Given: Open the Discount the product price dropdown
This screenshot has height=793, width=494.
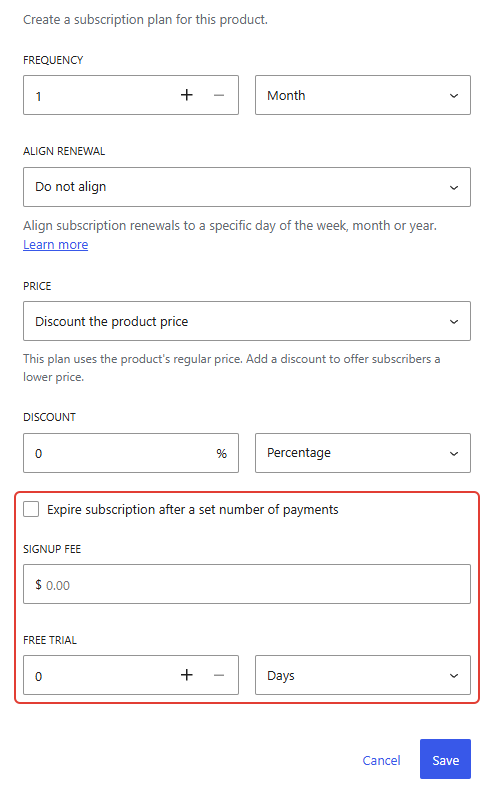Looking at the screenshot, I should pyautogui.click(x=247, y=321).
